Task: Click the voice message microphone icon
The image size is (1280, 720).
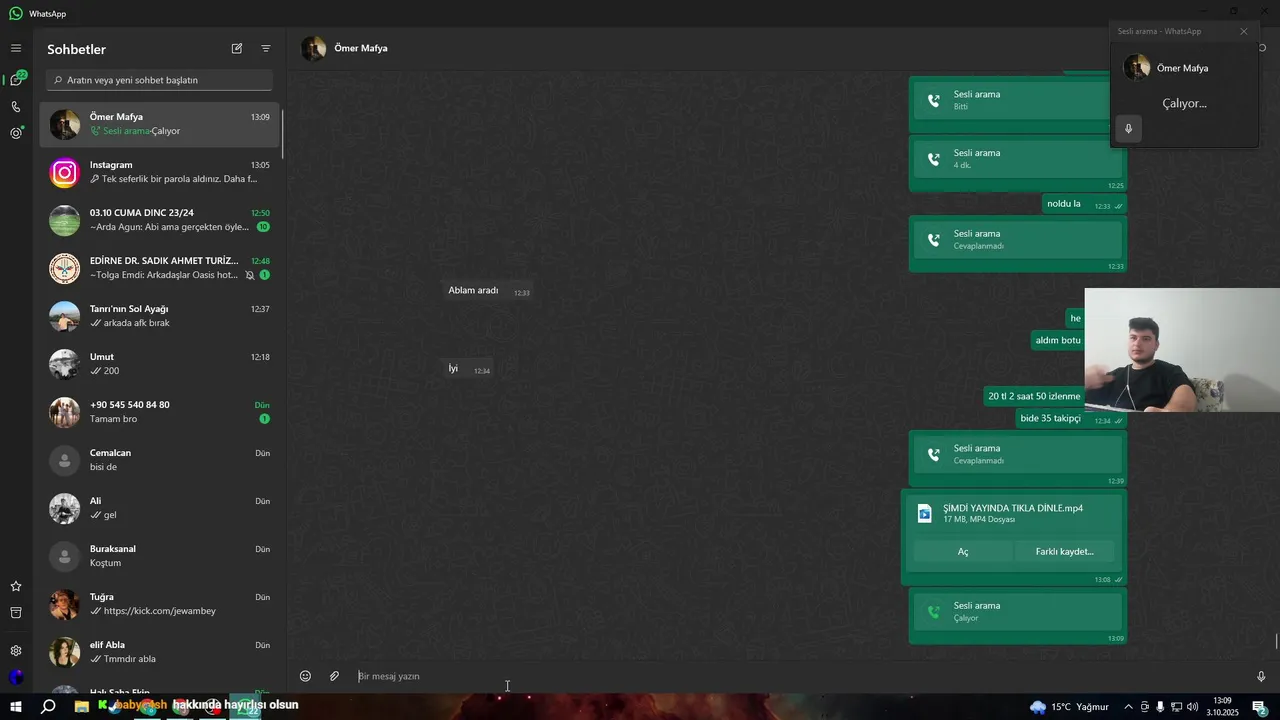Action: click(1261, 676)
